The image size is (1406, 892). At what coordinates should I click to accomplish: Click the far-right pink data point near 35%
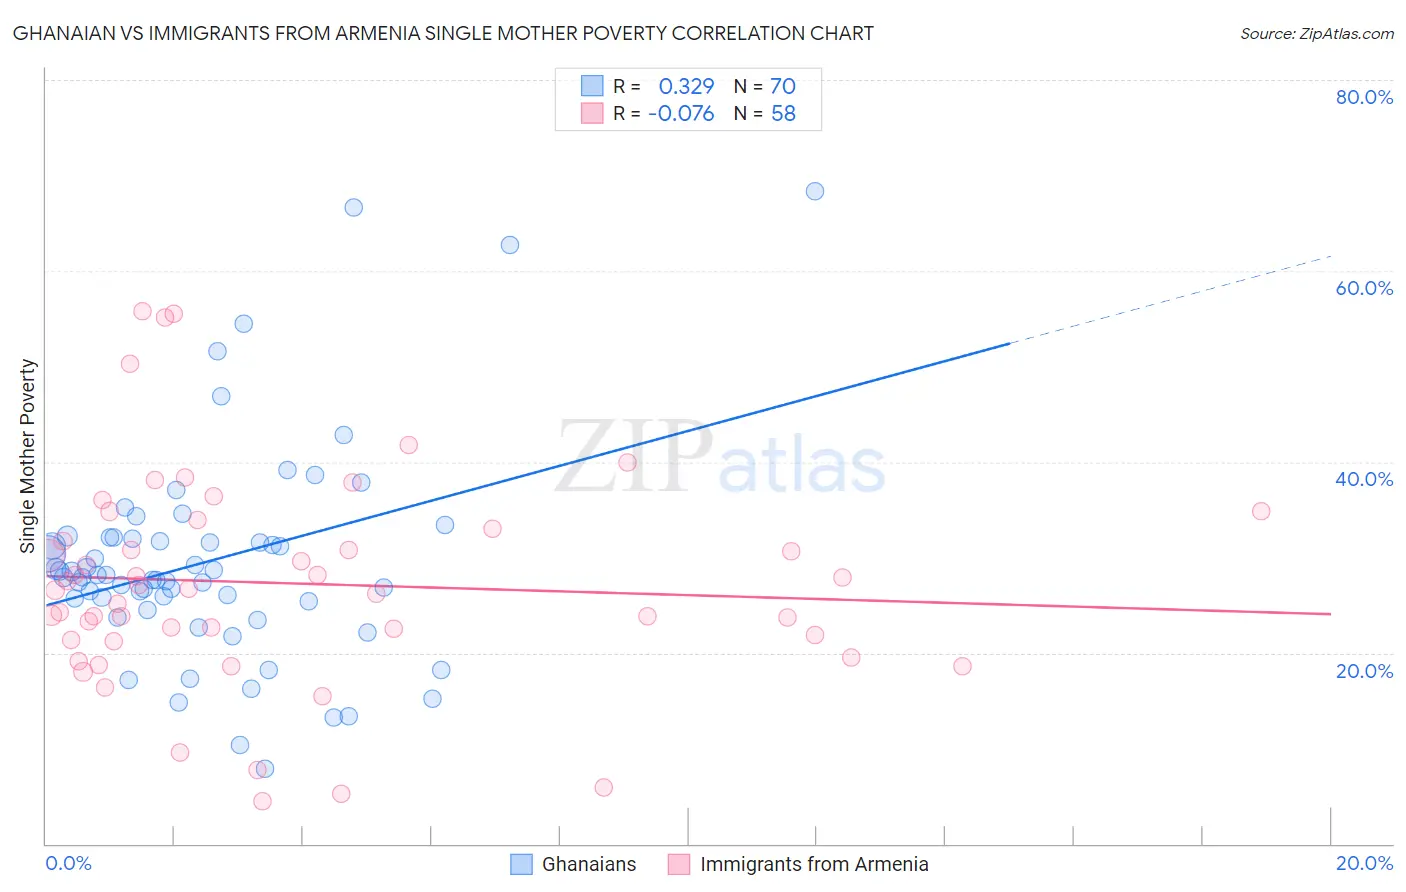pos(1261,511)
